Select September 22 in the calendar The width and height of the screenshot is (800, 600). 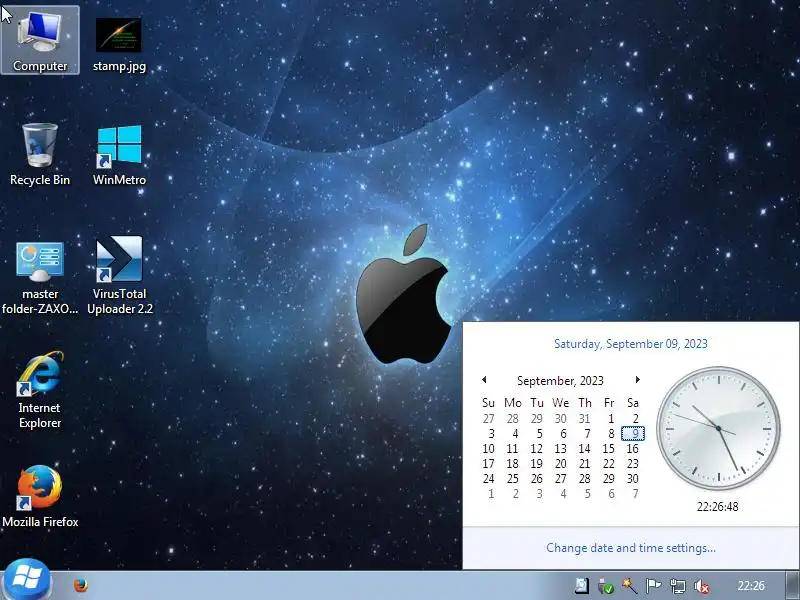tap(609, 464)
